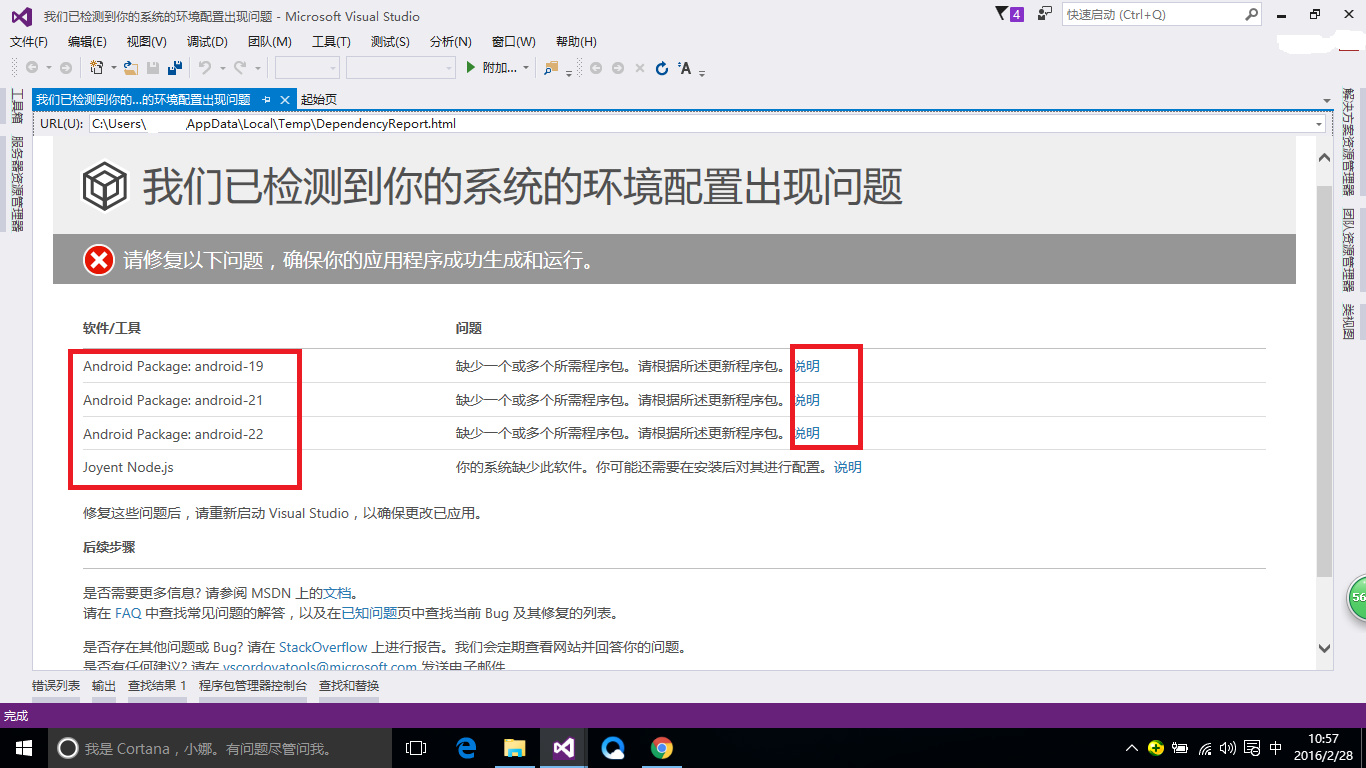The width and height of the screenshot is (1366, 768).
Task: Click the text size A icon
Action: coord(684,68)
